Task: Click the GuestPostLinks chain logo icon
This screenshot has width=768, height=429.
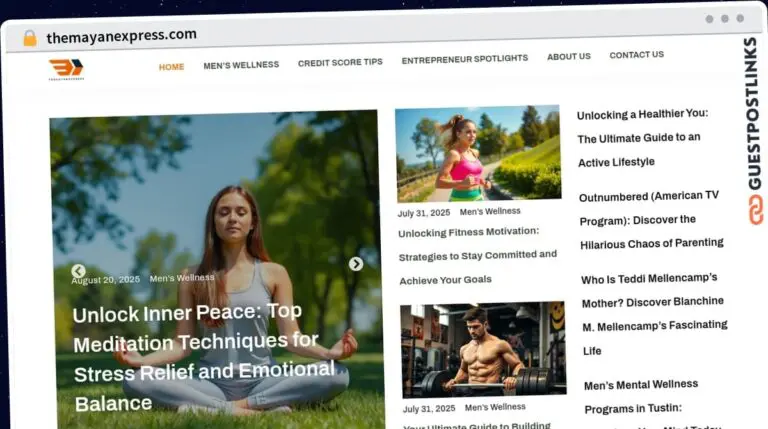Action: coord(755,209)
